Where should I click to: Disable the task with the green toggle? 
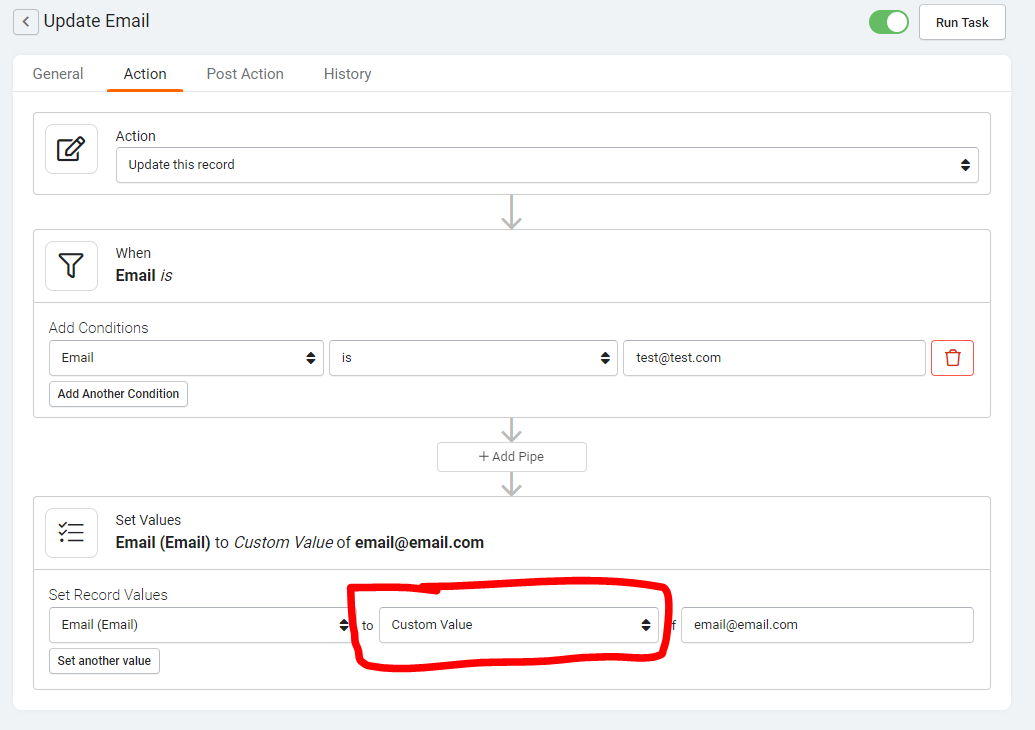[x=888, y=21]
